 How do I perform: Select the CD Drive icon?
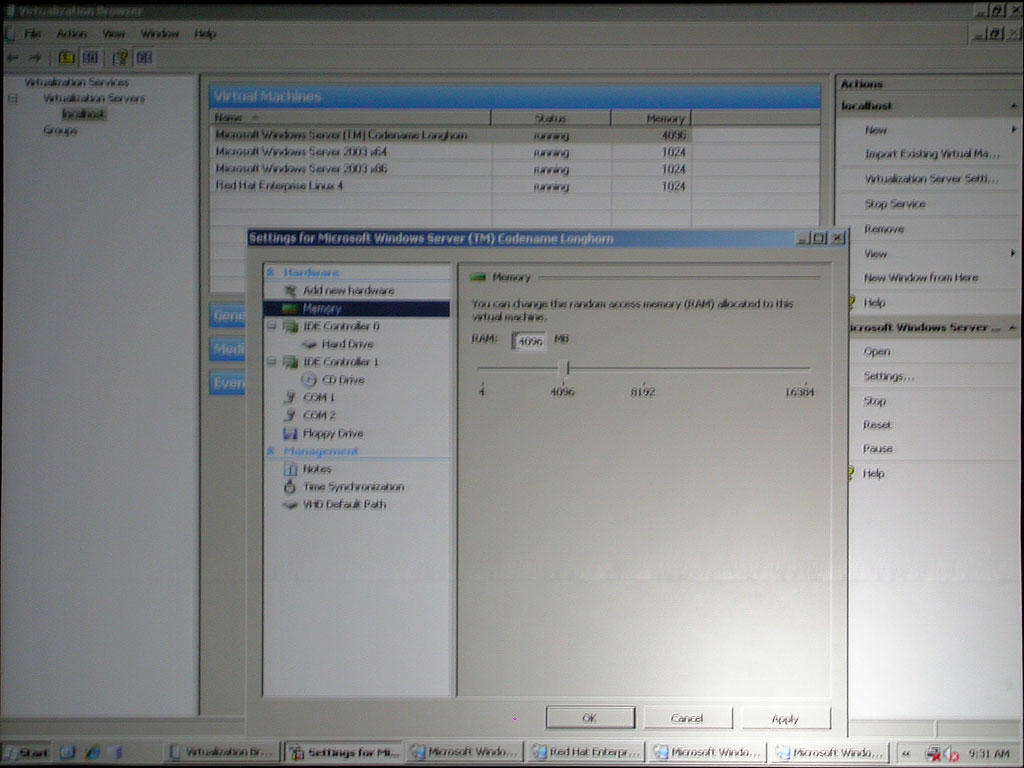[x=309, y=380]
